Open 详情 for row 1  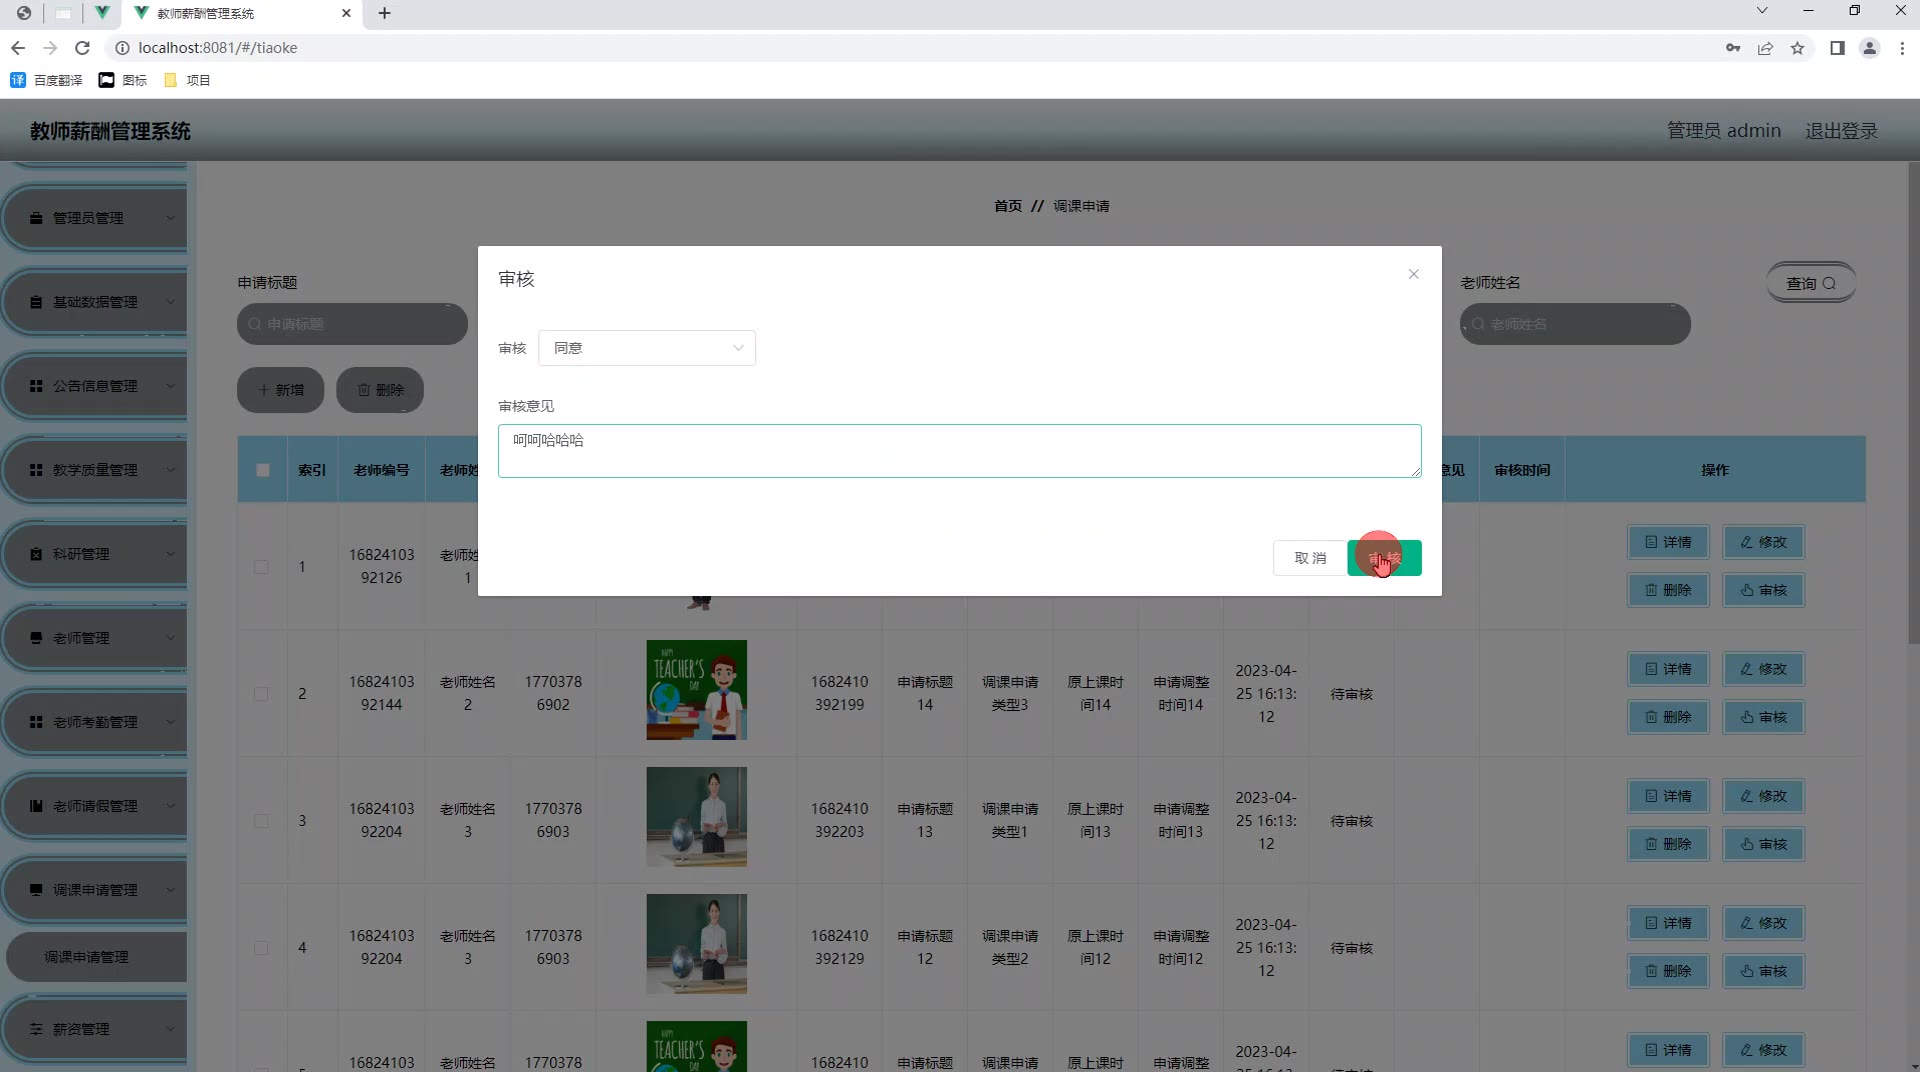tap(1668, 542)
